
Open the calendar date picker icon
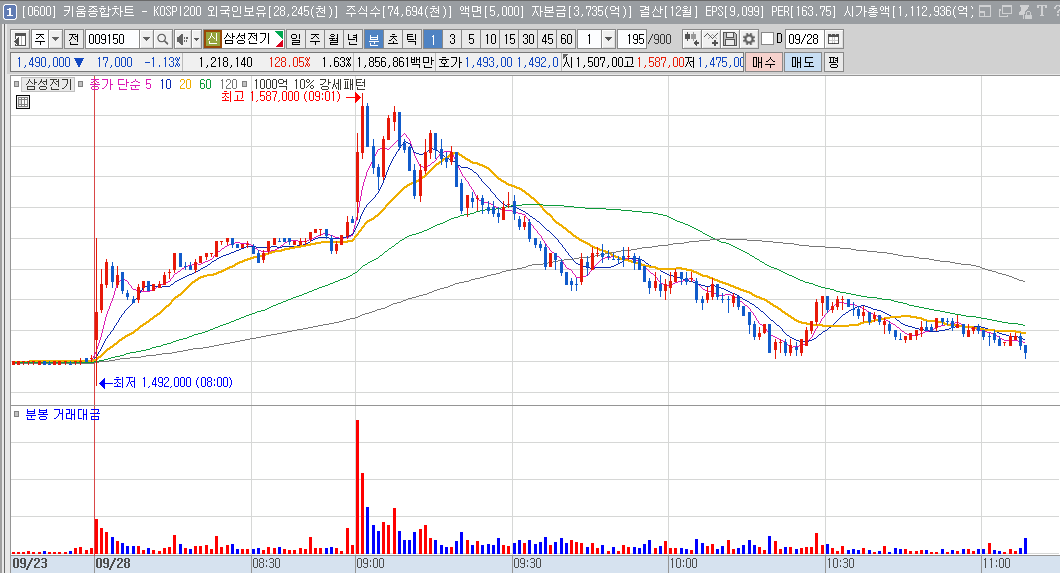(834, 39)
